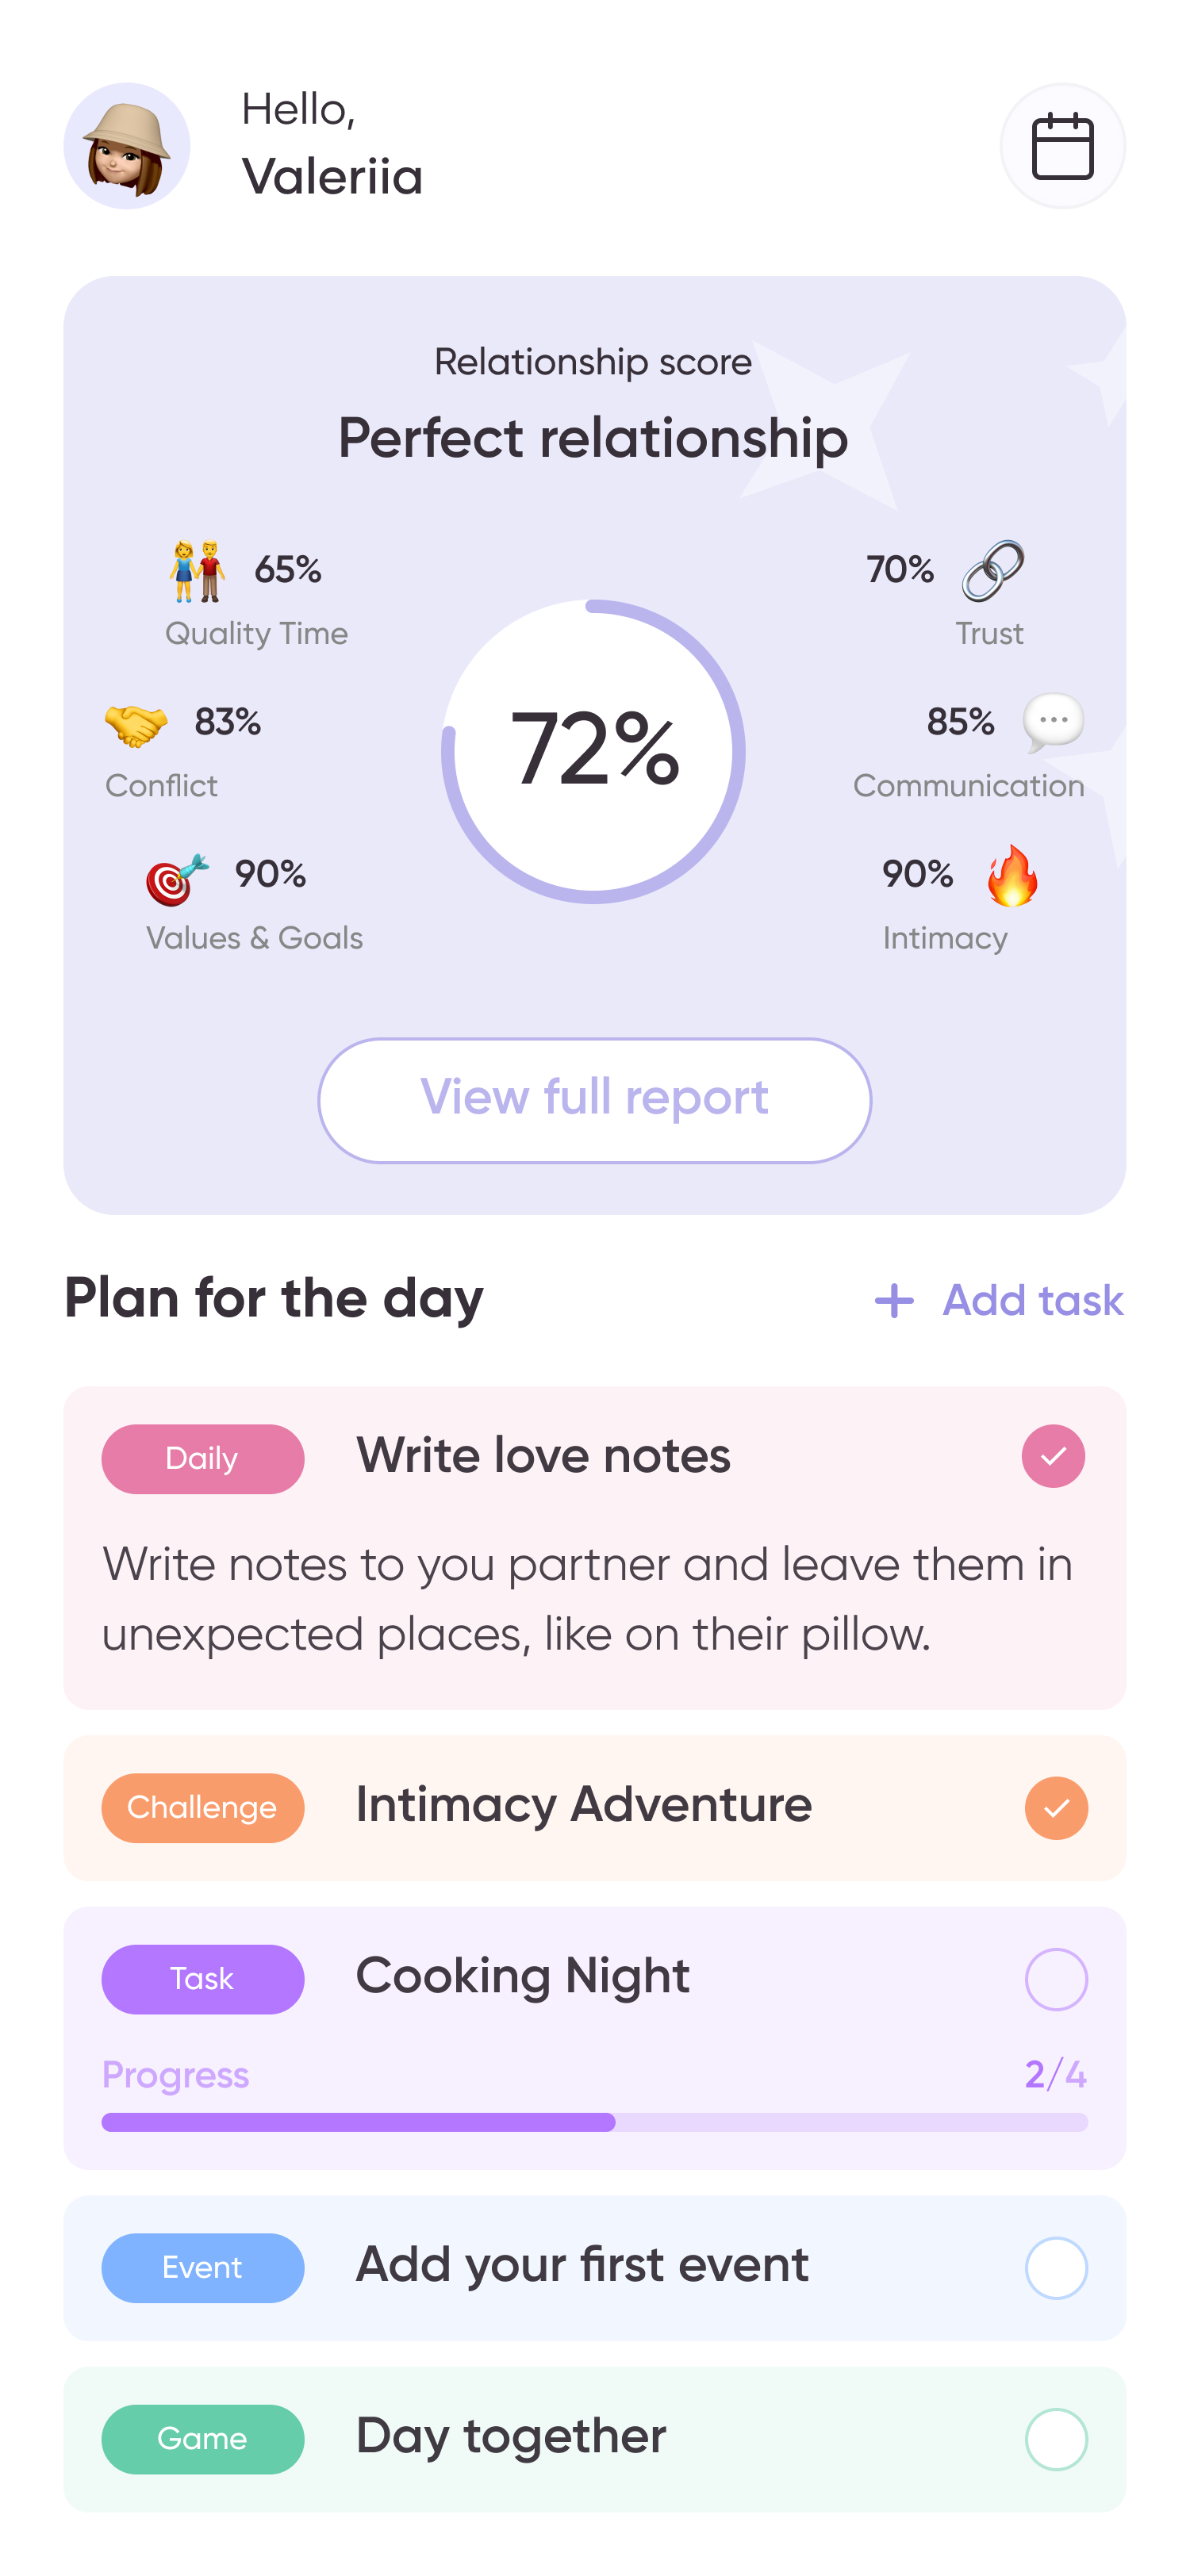Uncheck the Intimacy Adventure challenge
Image resolution: width=1190 pixels, height=2576 pixels.
pyautogui.click(x=1056, y=1808)
